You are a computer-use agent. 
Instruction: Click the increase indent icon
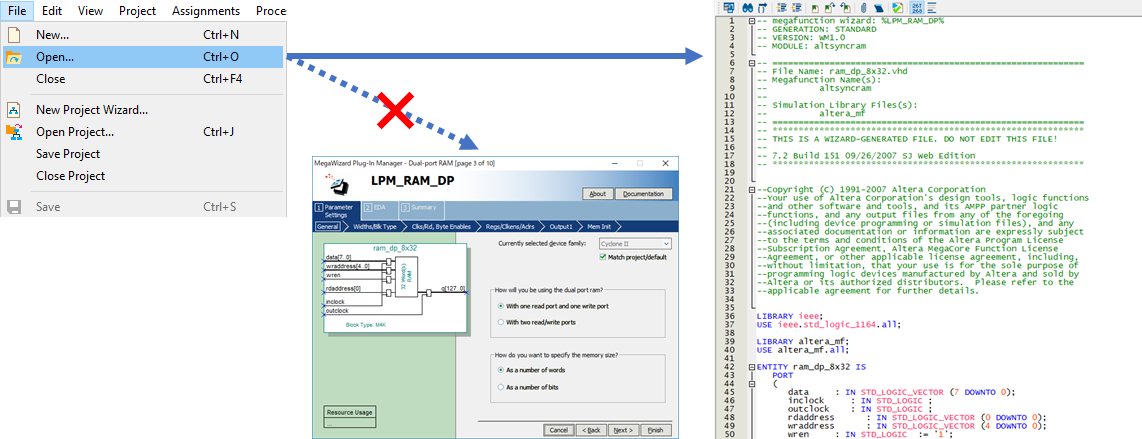click(x=781, y=7)
